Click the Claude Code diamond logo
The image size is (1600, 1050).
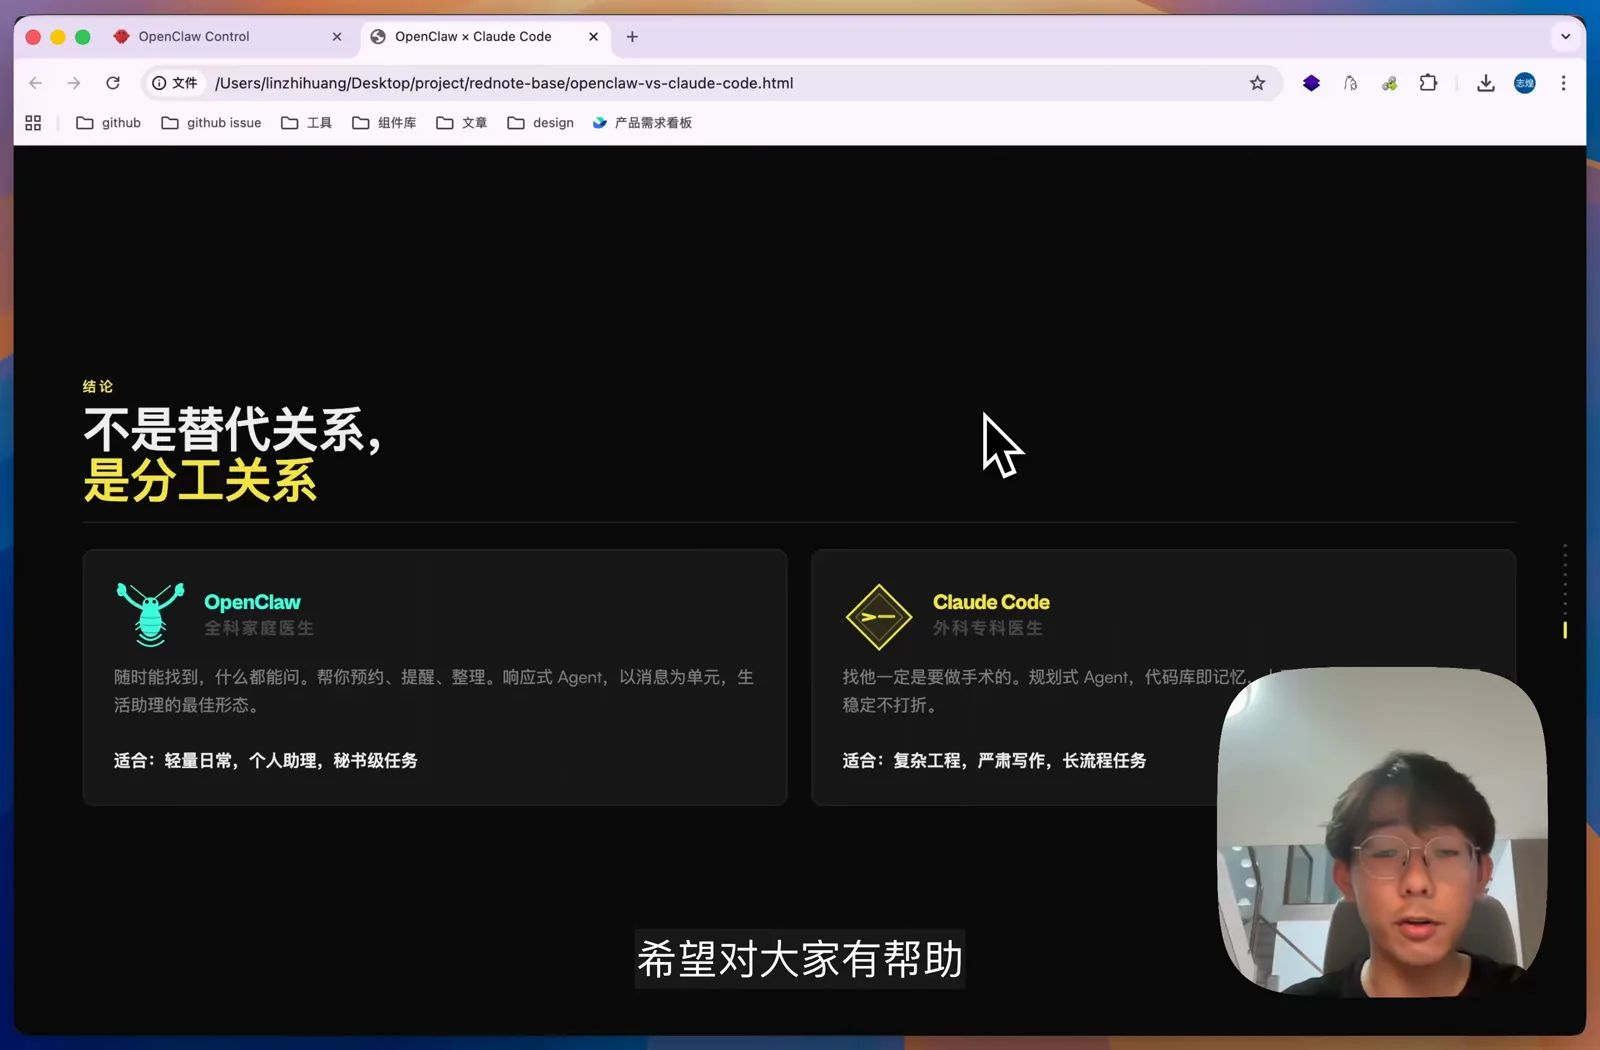tap(878, 617)
